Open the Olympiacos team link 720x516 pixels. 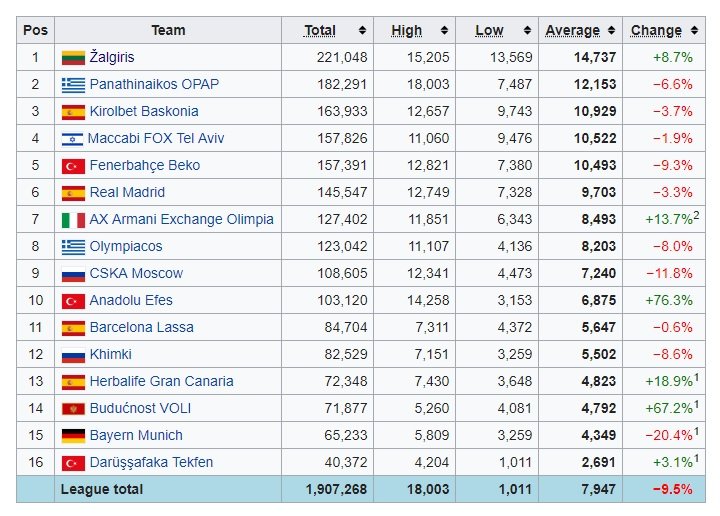[126, 247]
